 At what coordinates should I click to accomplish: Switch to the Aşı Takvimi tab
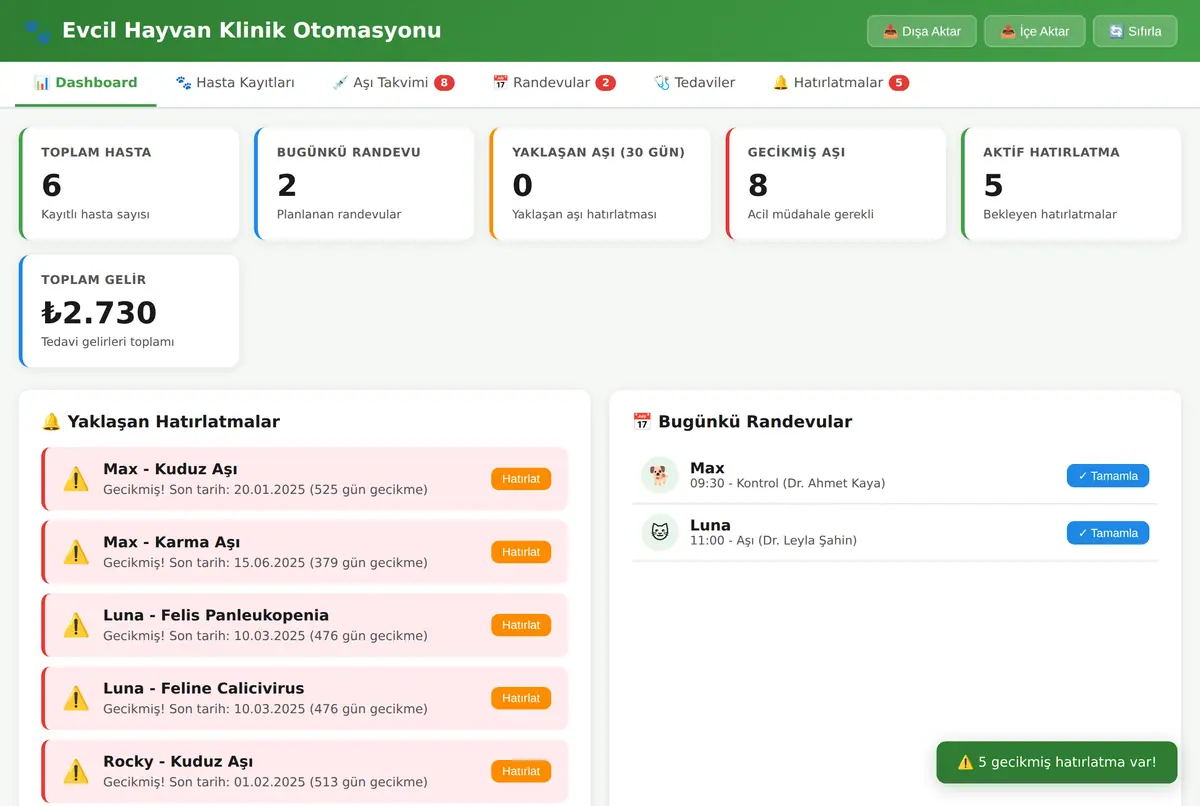pos(393,83)
